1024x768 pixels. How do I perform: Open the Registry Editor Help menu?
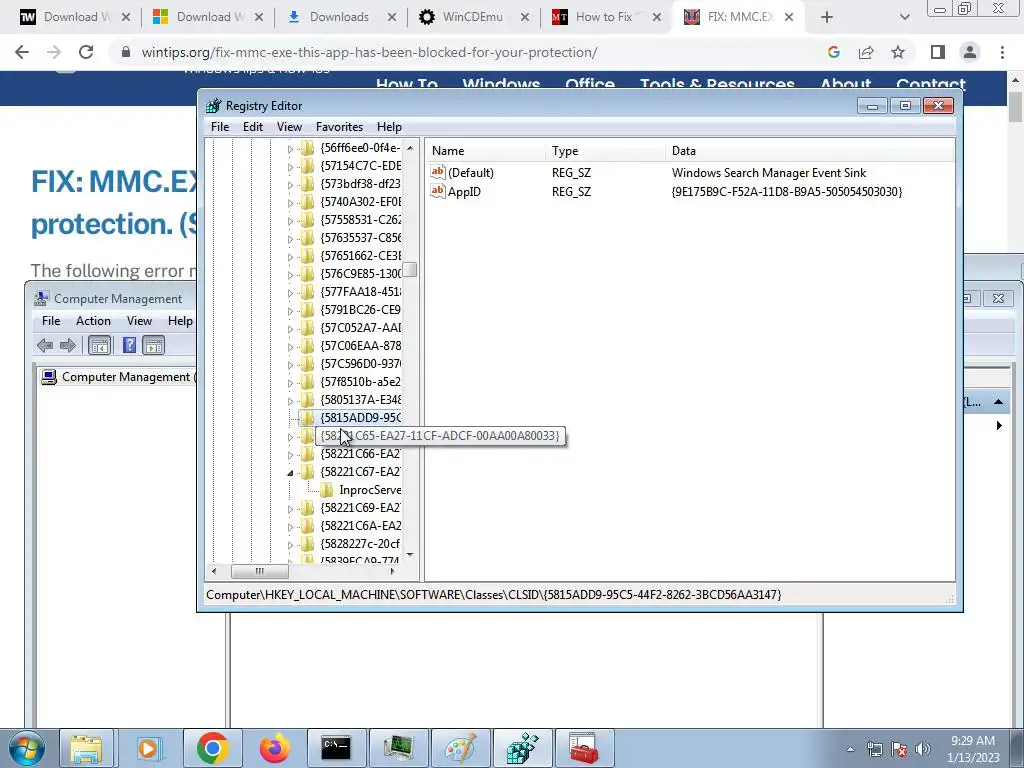coord(389,127)
